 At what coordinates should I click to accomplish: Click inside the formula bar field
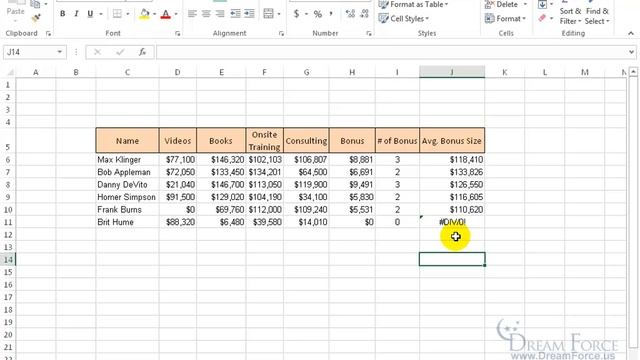(392, 52)
